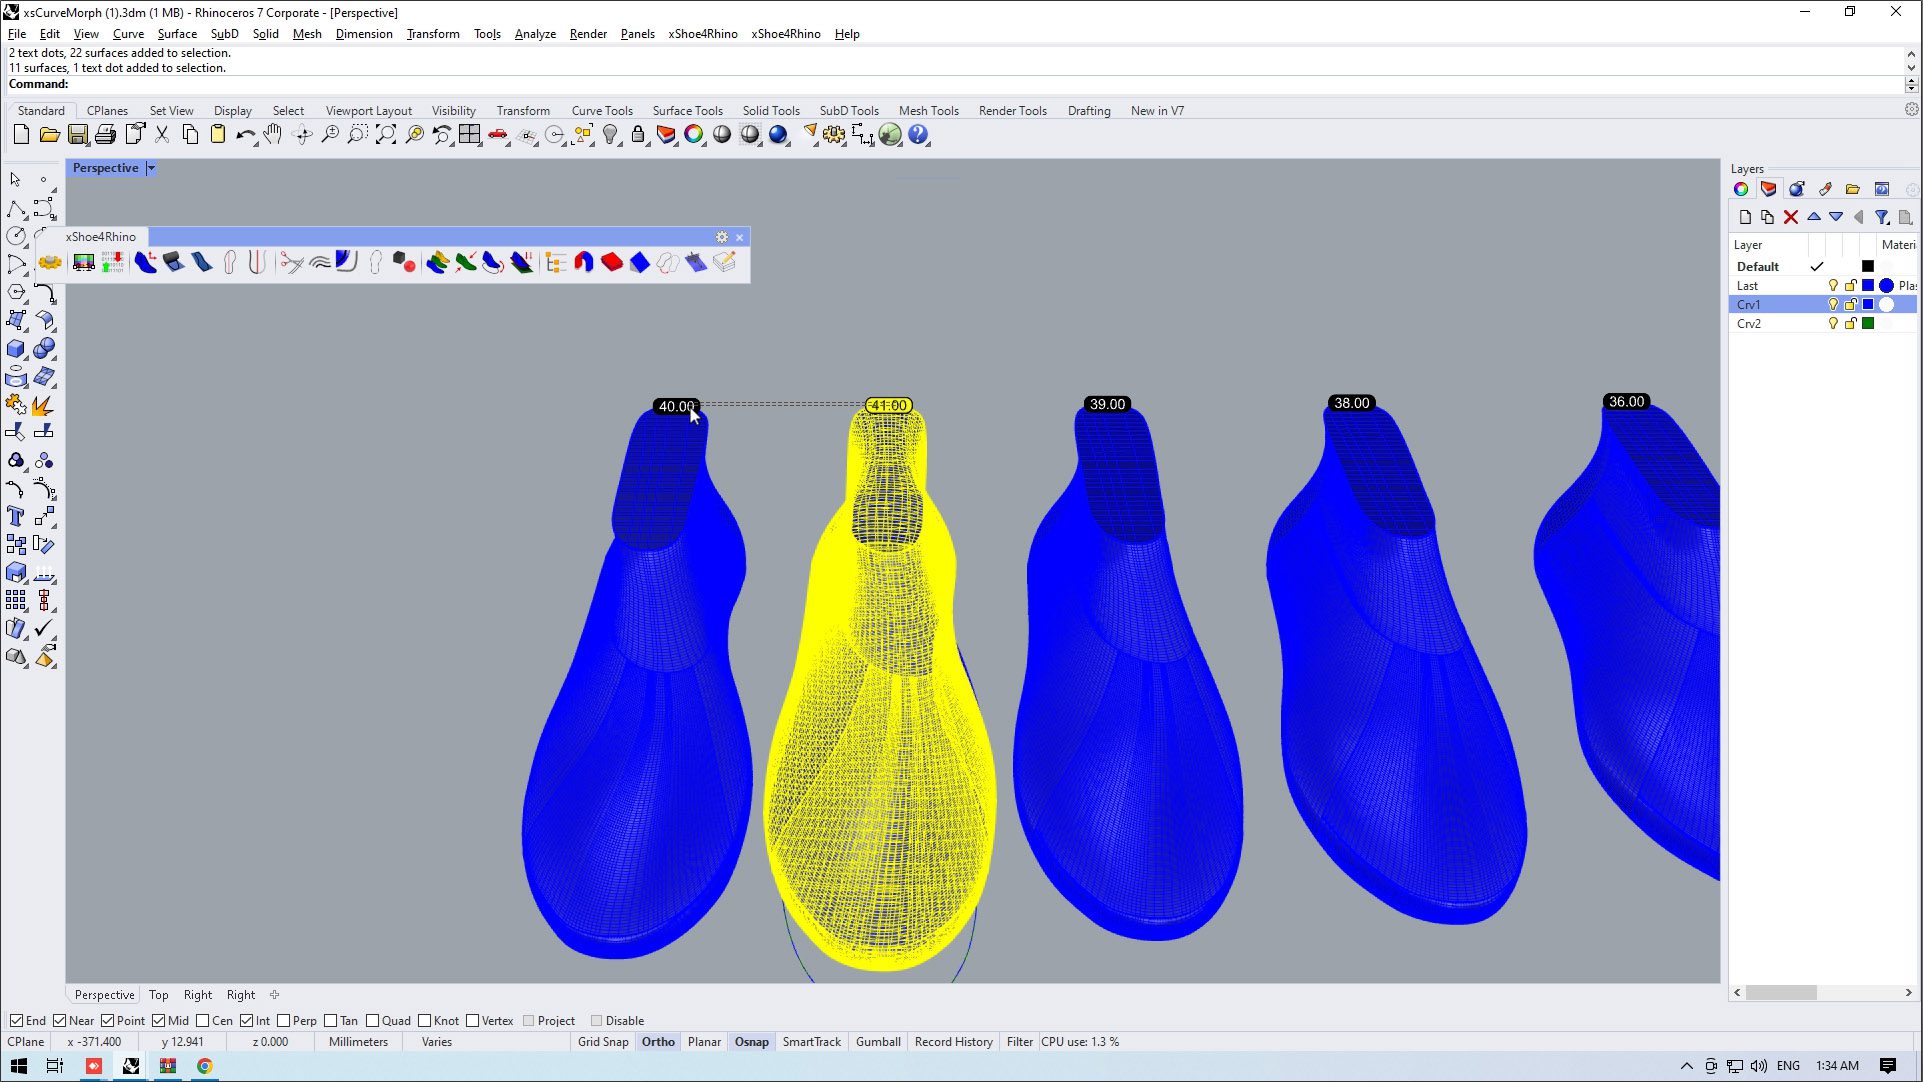Click the Four Viewports layout icon

[470, 135]
